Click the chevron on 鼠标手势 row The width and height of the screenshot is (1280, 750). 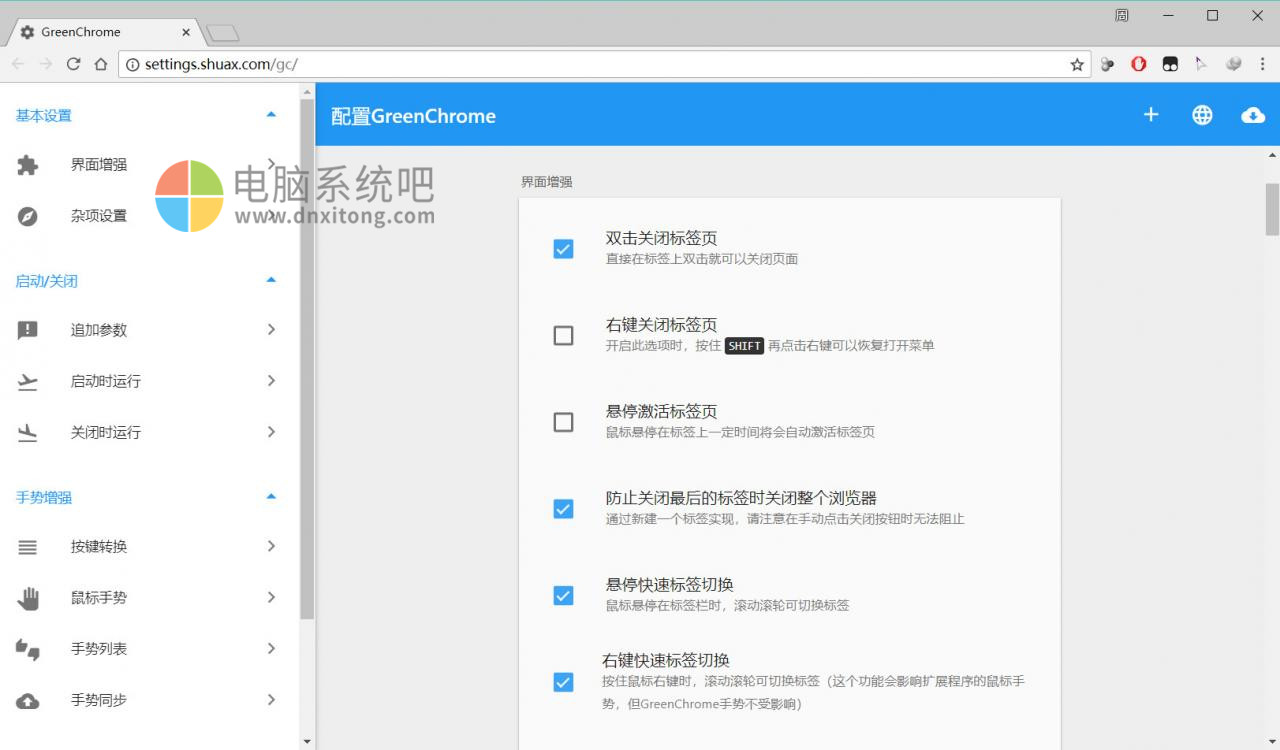(x=271, y=597)
